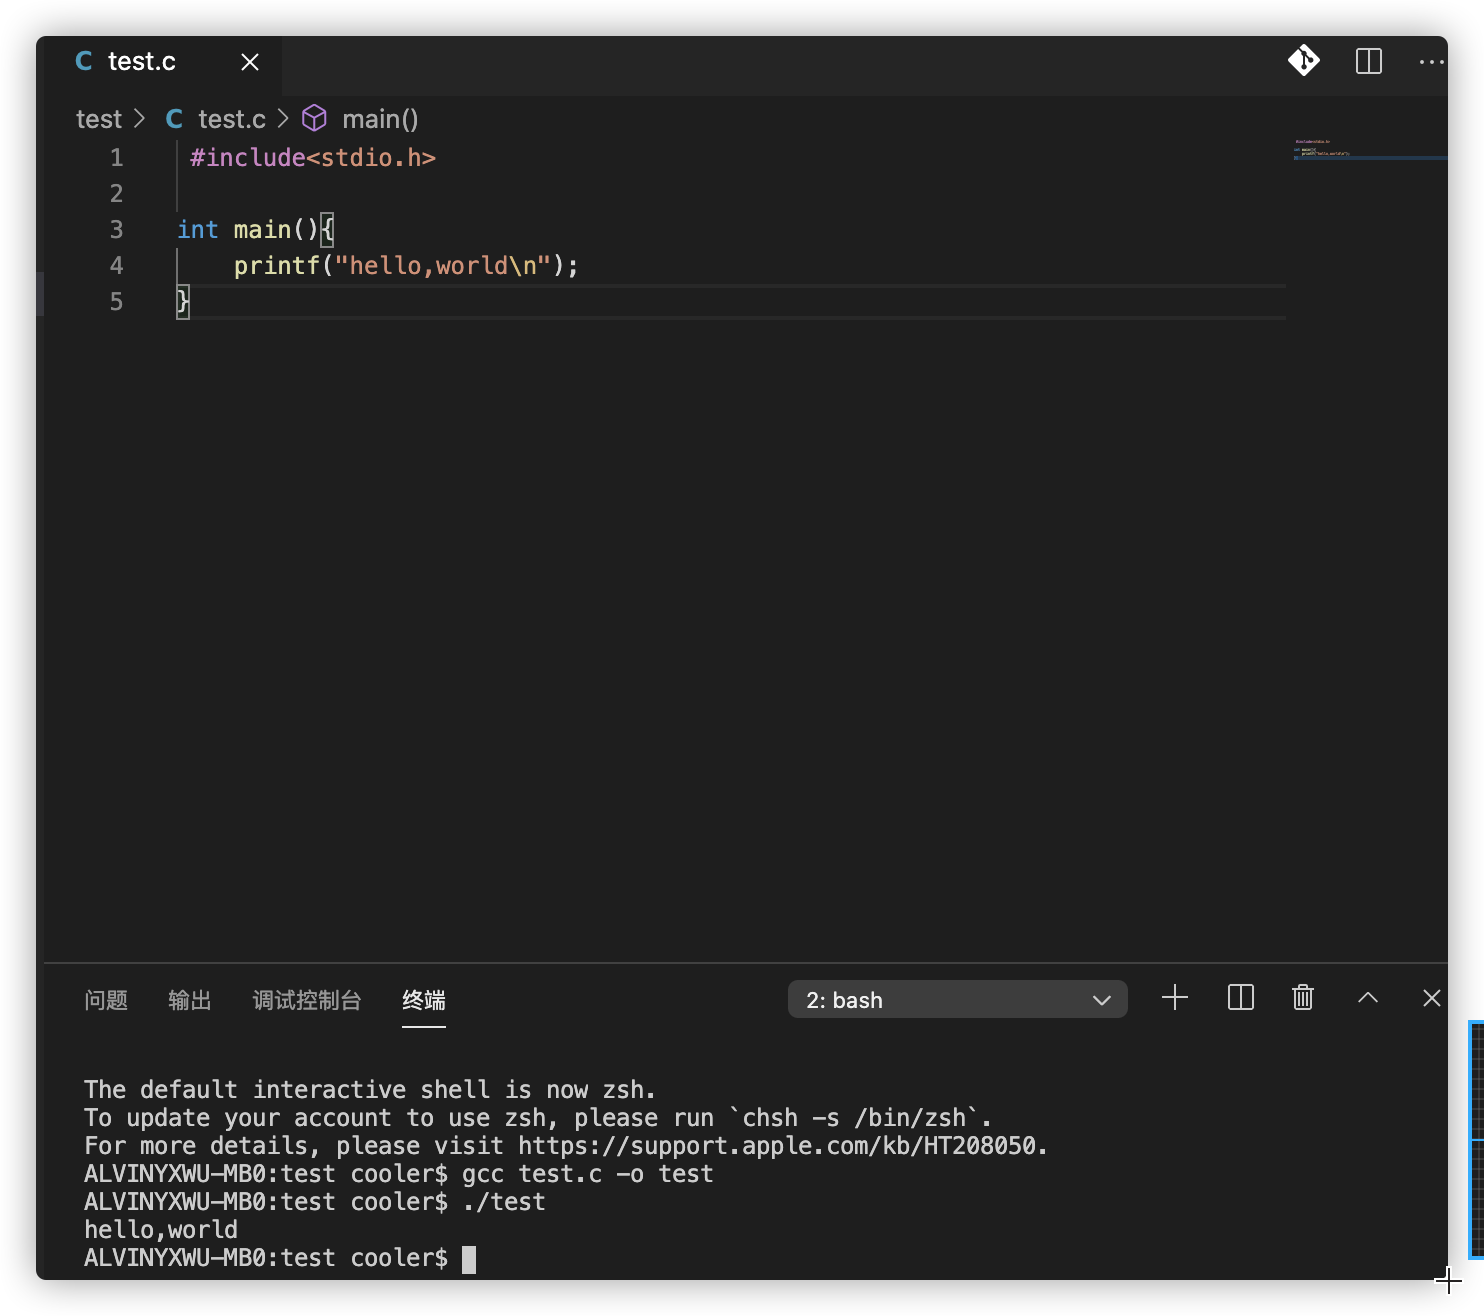Create a new terminal with plus icon

click(1175, 997)
